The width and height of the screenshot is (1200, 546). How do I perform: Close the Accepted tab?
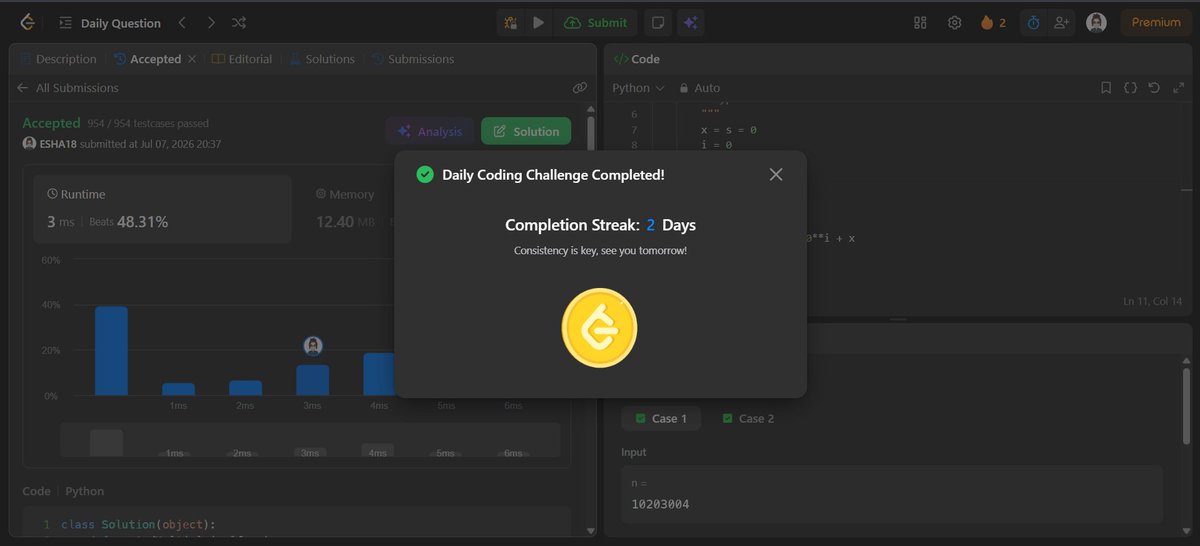pos(191,59)
